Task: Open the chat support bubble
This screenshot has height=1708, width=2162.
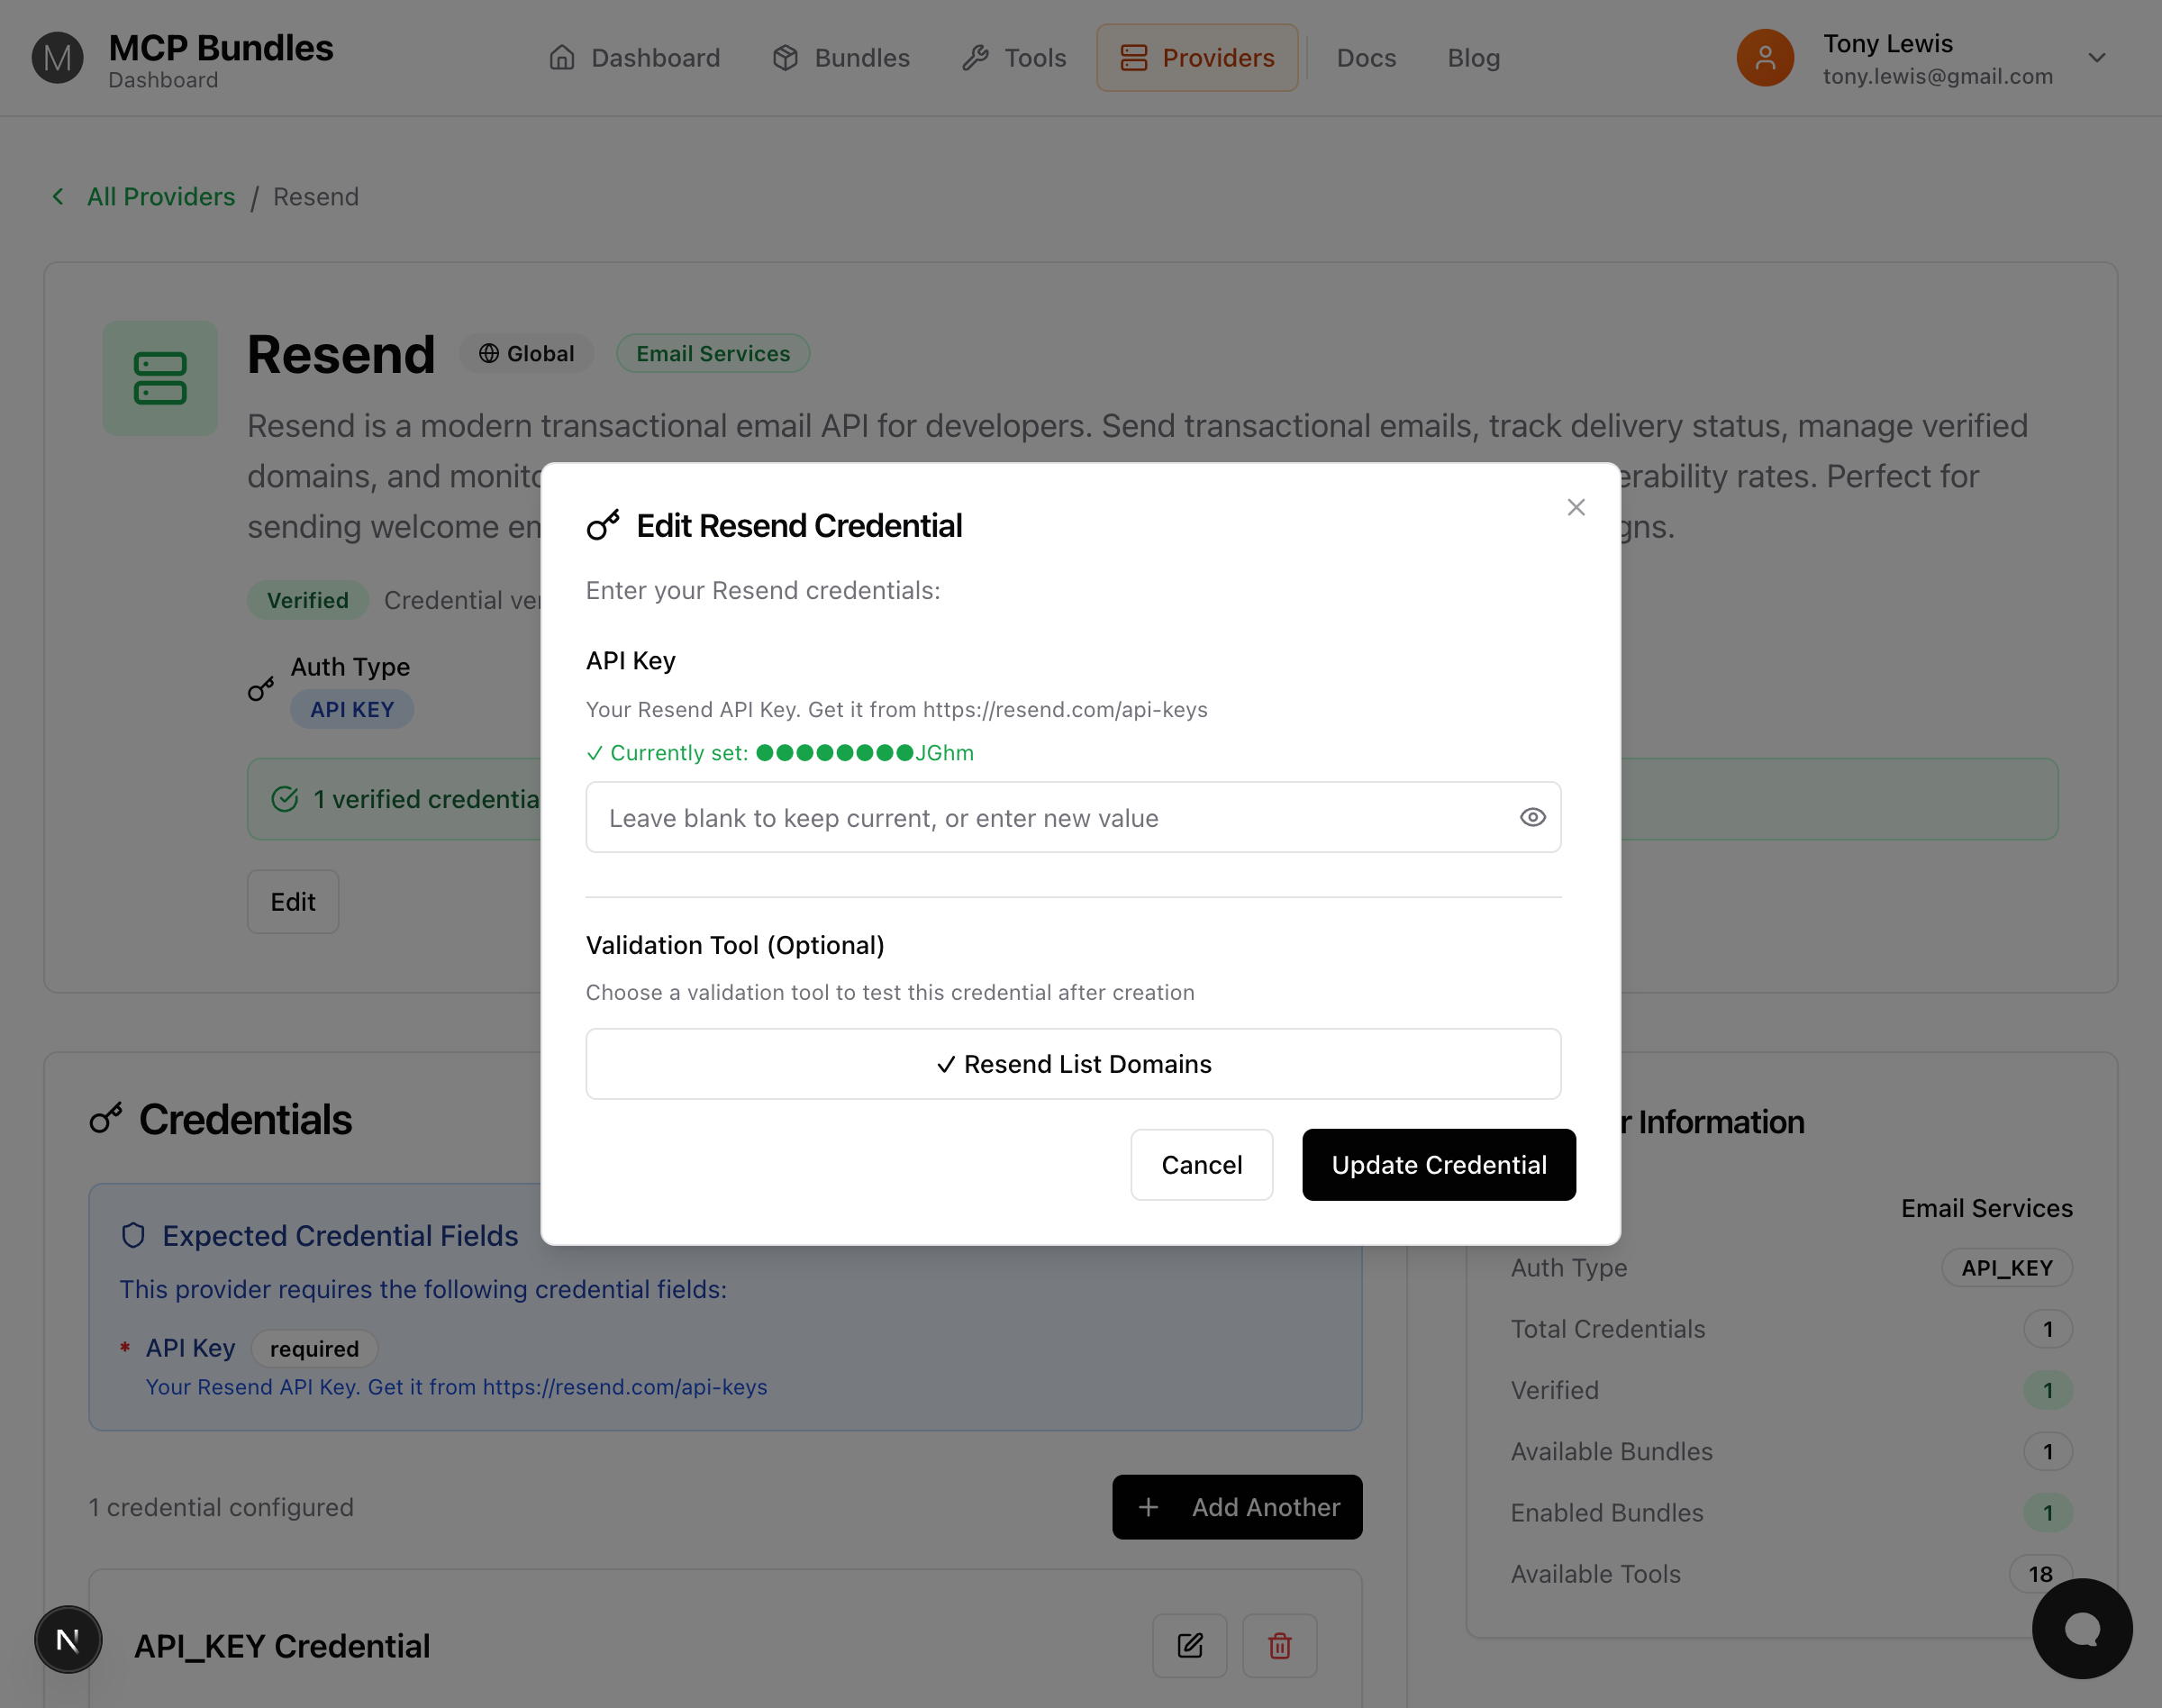Action: pos(2082,1628)
